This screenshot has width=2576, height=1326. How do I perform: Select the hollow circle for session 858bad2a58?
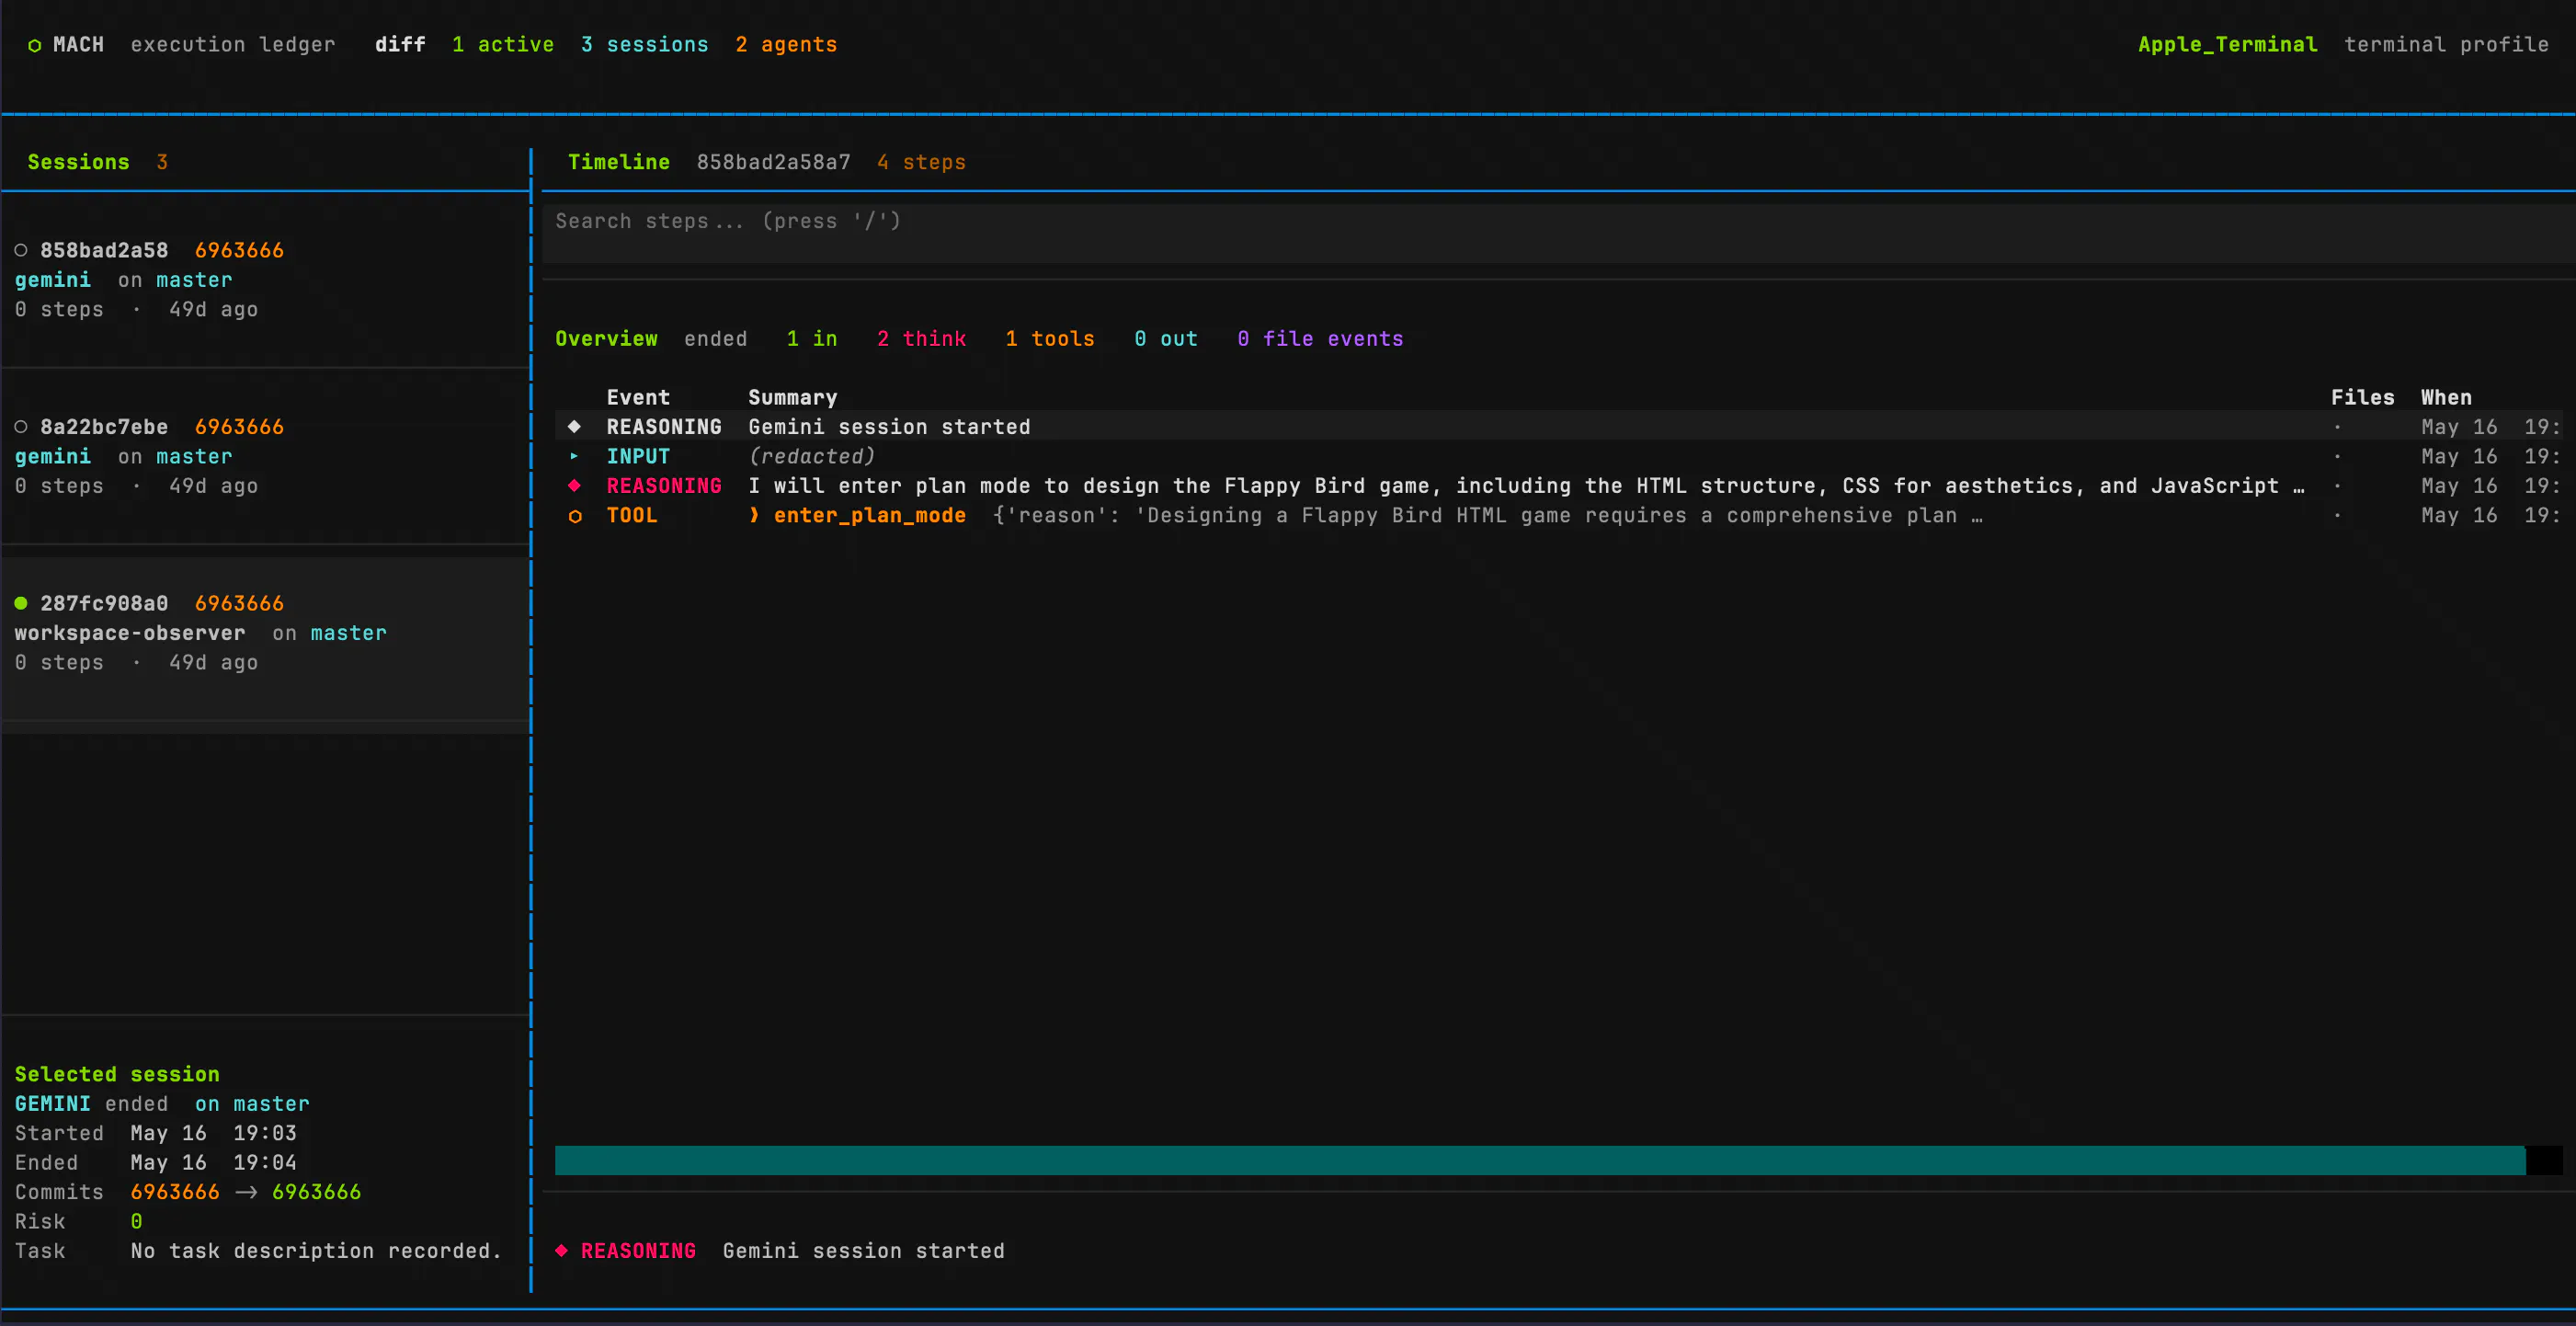pyautogui.click(x=21, y=250)
